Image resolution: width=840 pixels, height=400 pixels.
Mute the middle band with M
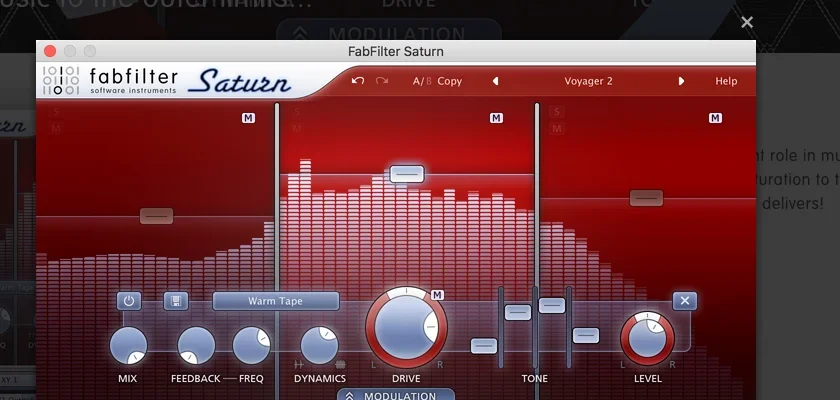(x=297, y=129)
